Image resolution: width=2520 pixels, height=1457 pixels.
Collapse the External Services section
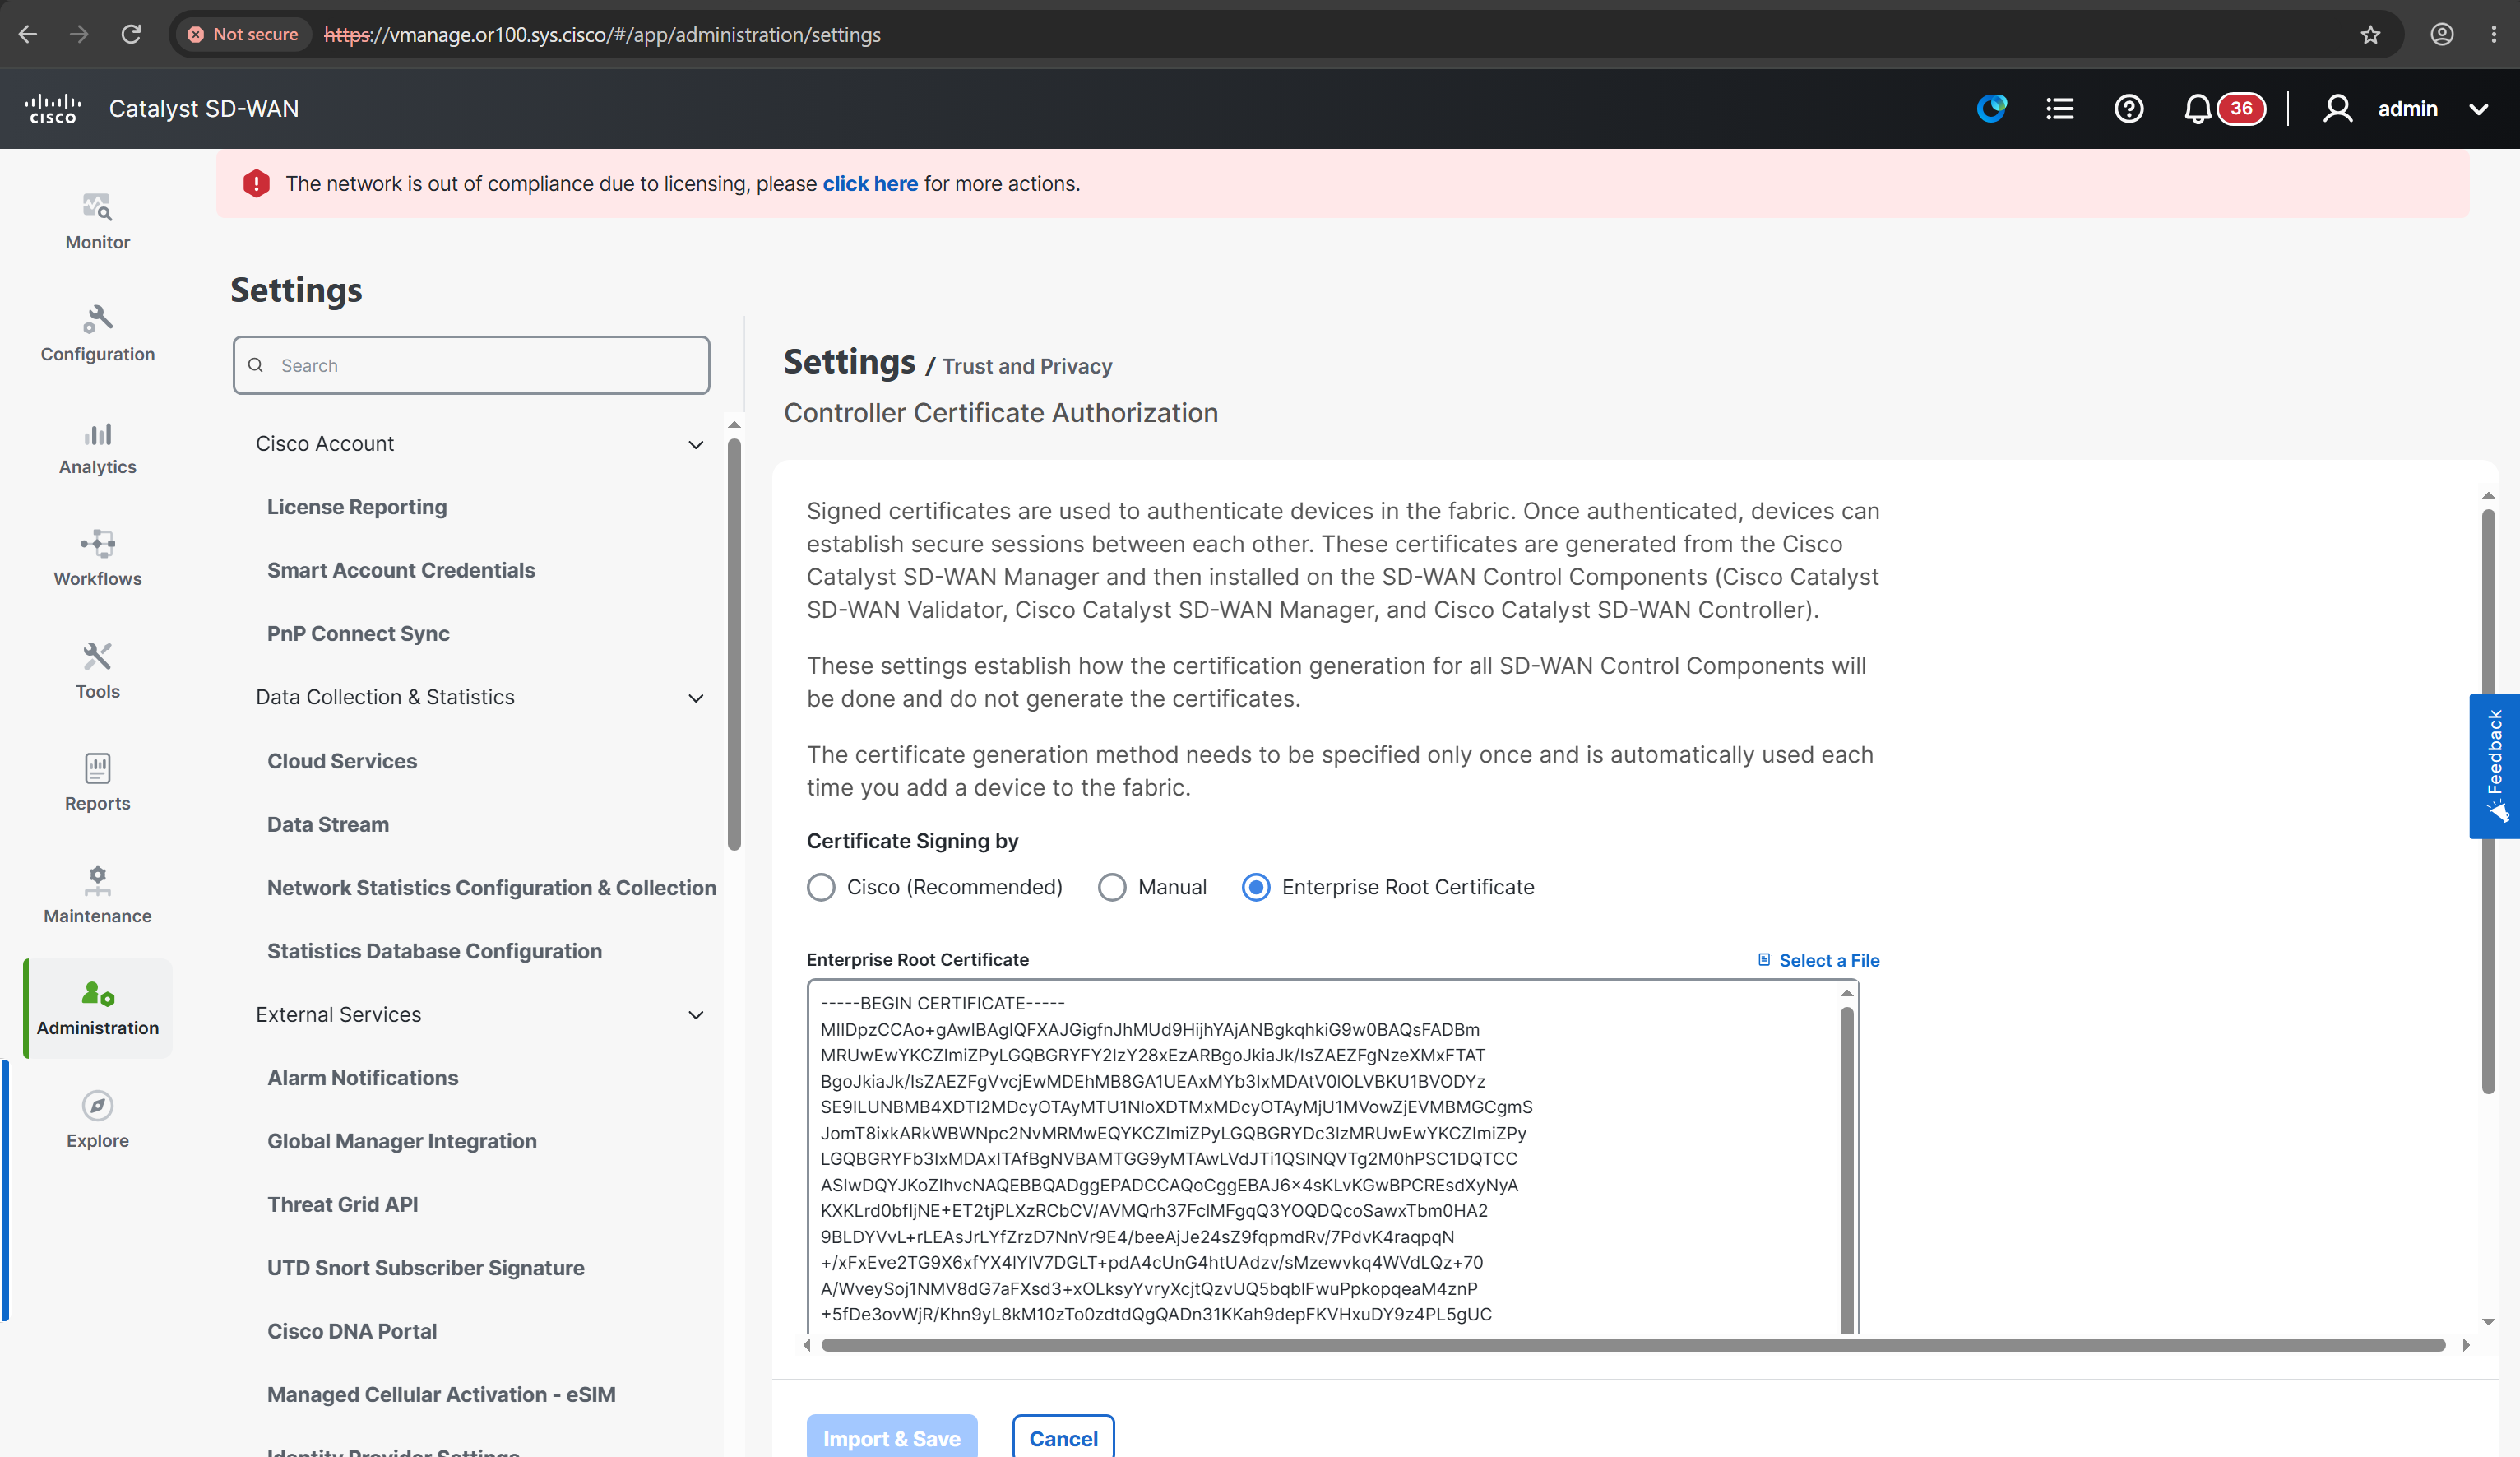pyautogui.click(x=696, y=1015)
